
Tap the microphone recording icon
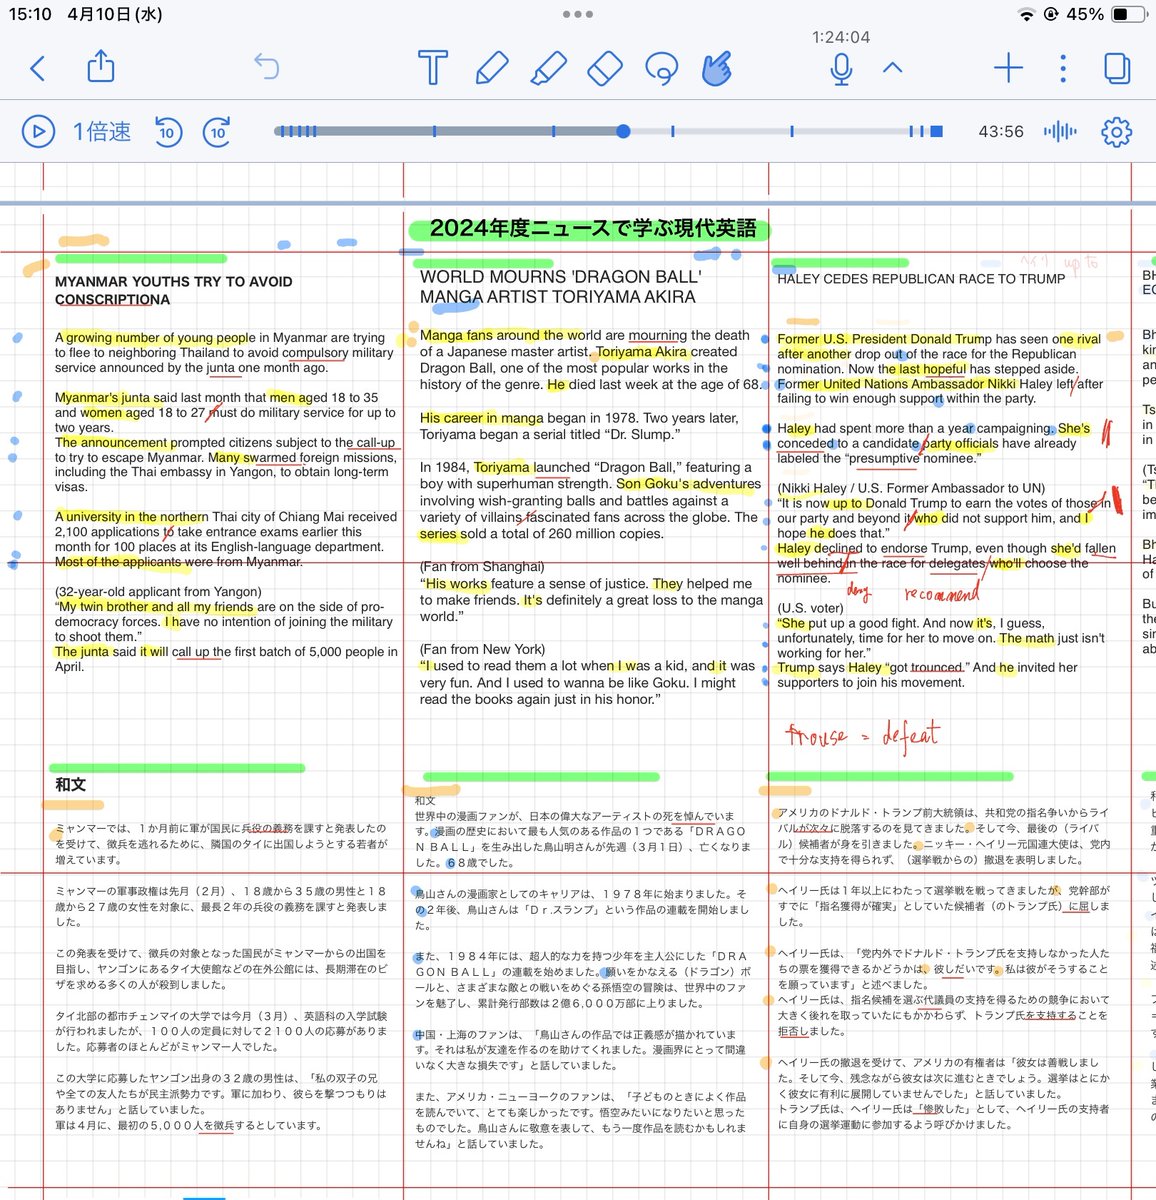[x=841, y=68]
